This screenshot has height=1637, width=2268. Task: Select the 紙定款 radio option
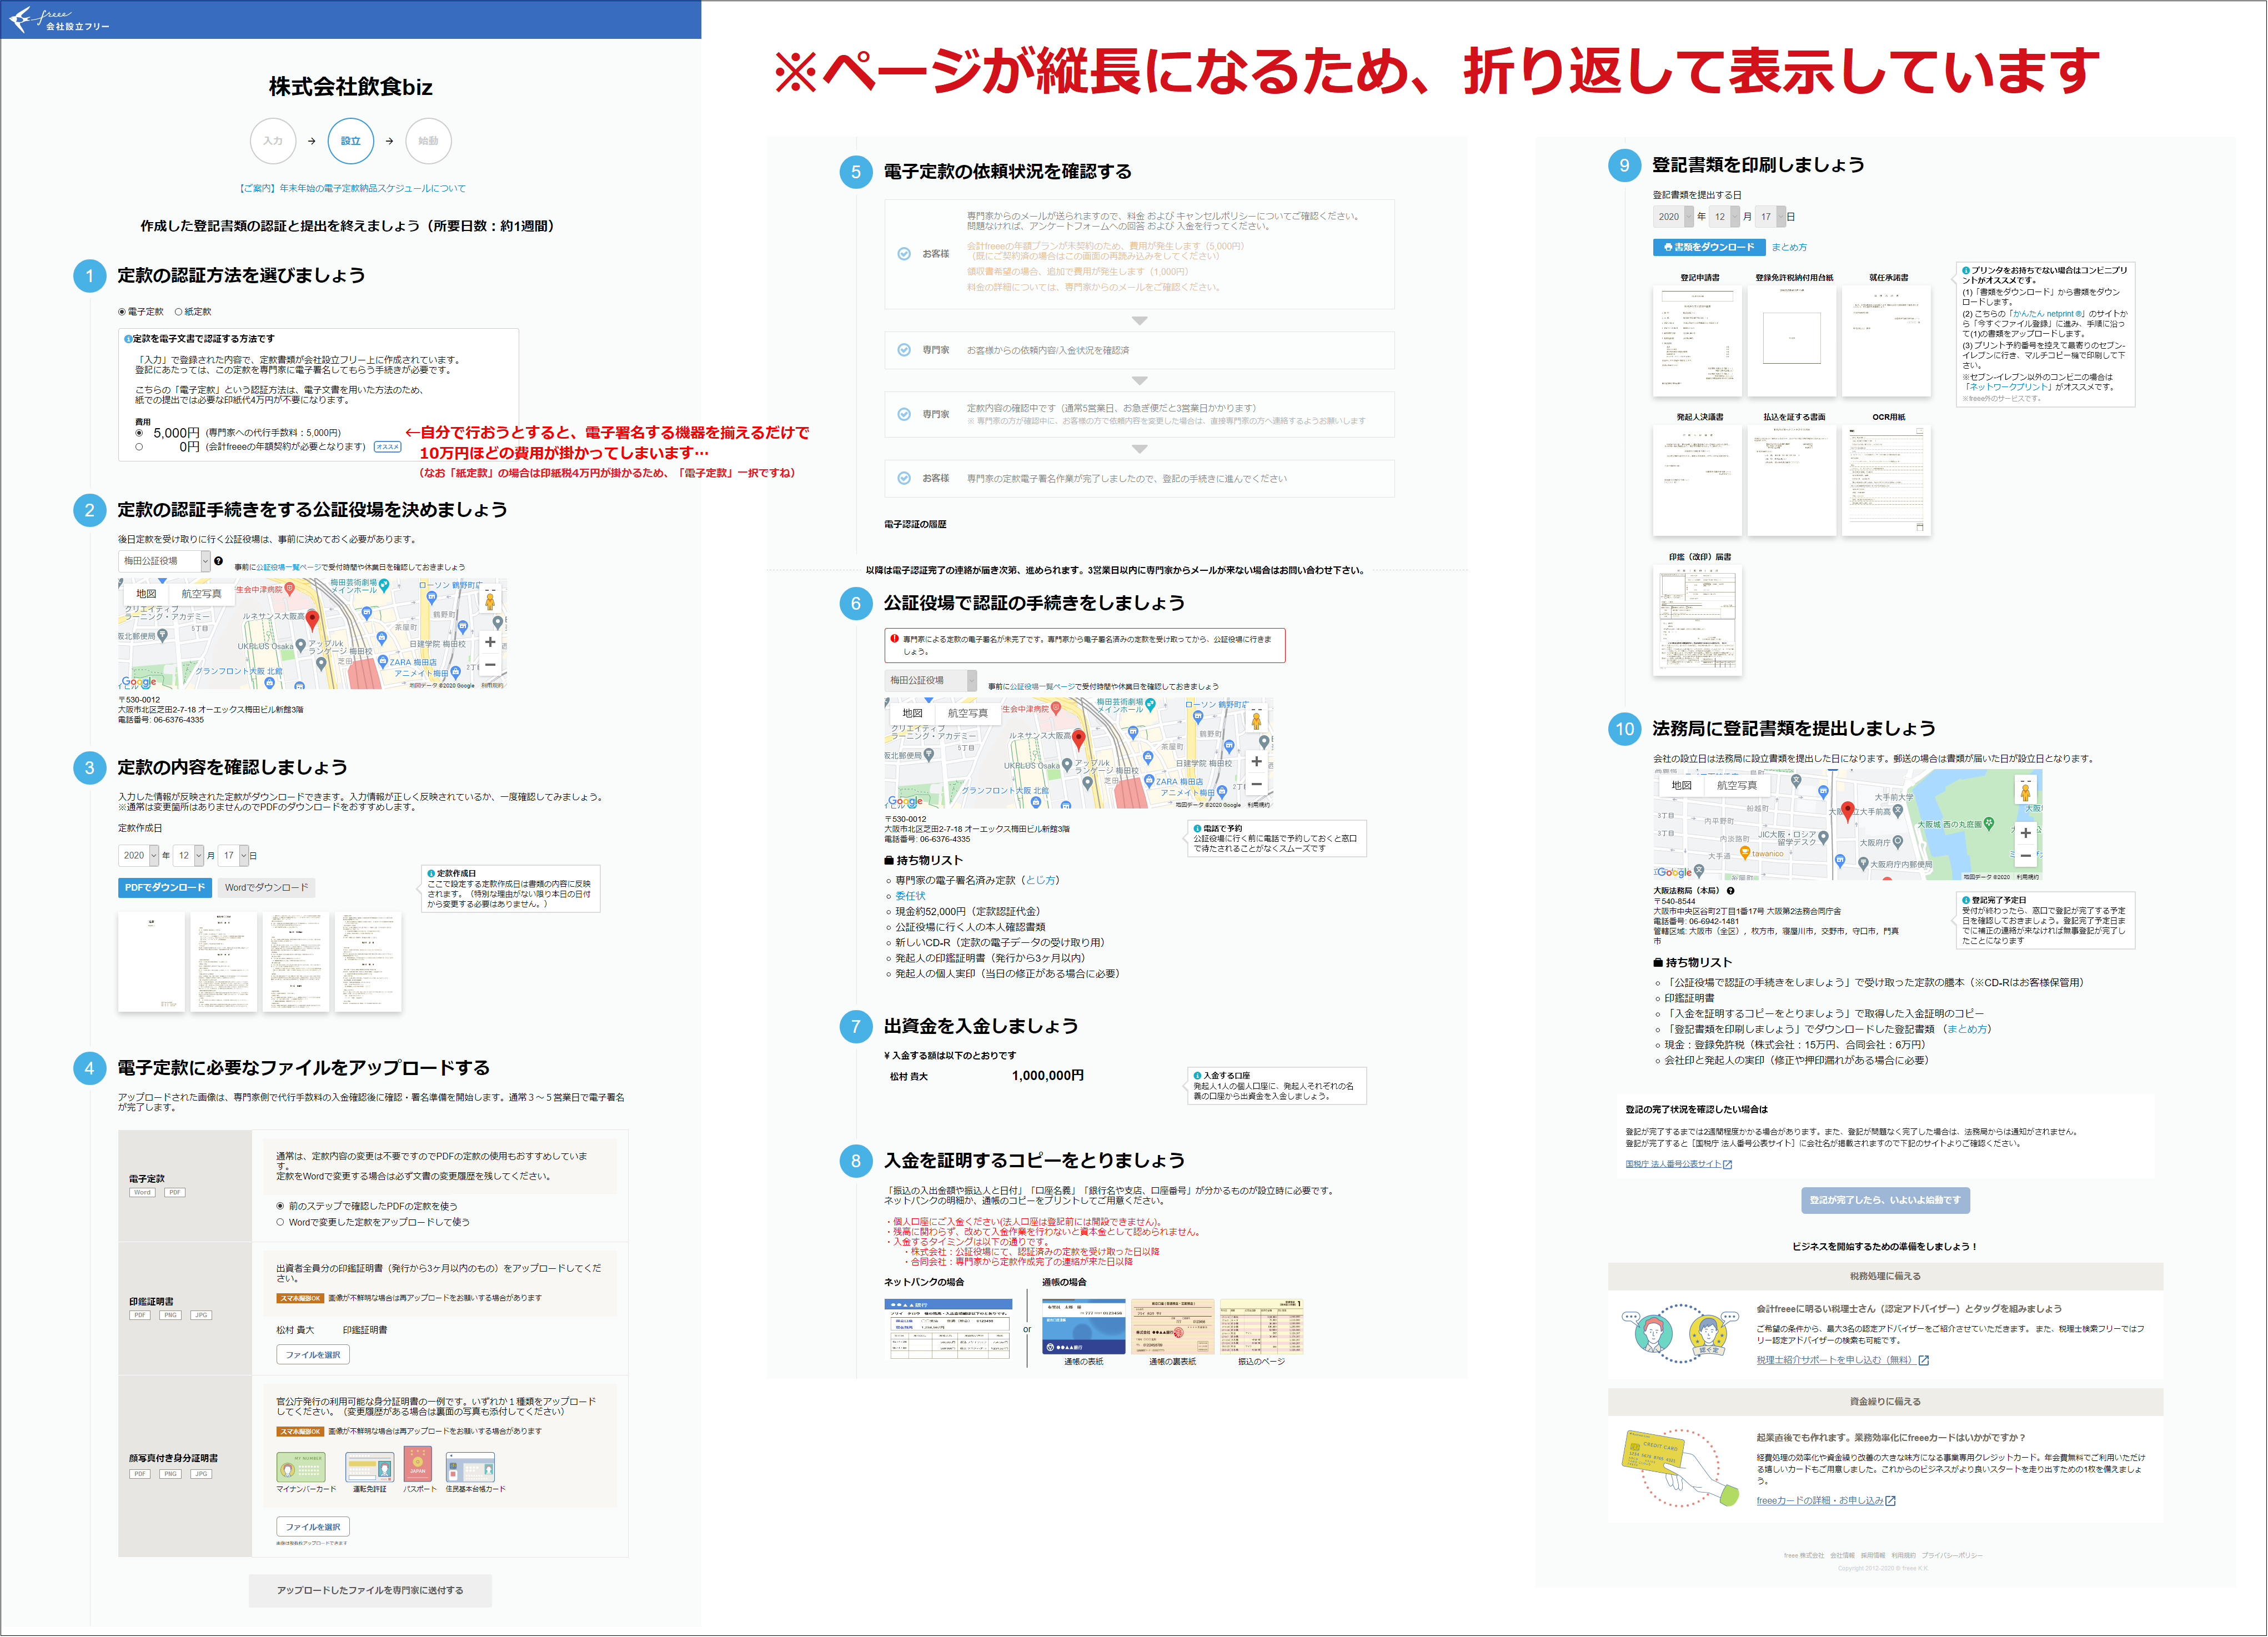click(179, 312)
